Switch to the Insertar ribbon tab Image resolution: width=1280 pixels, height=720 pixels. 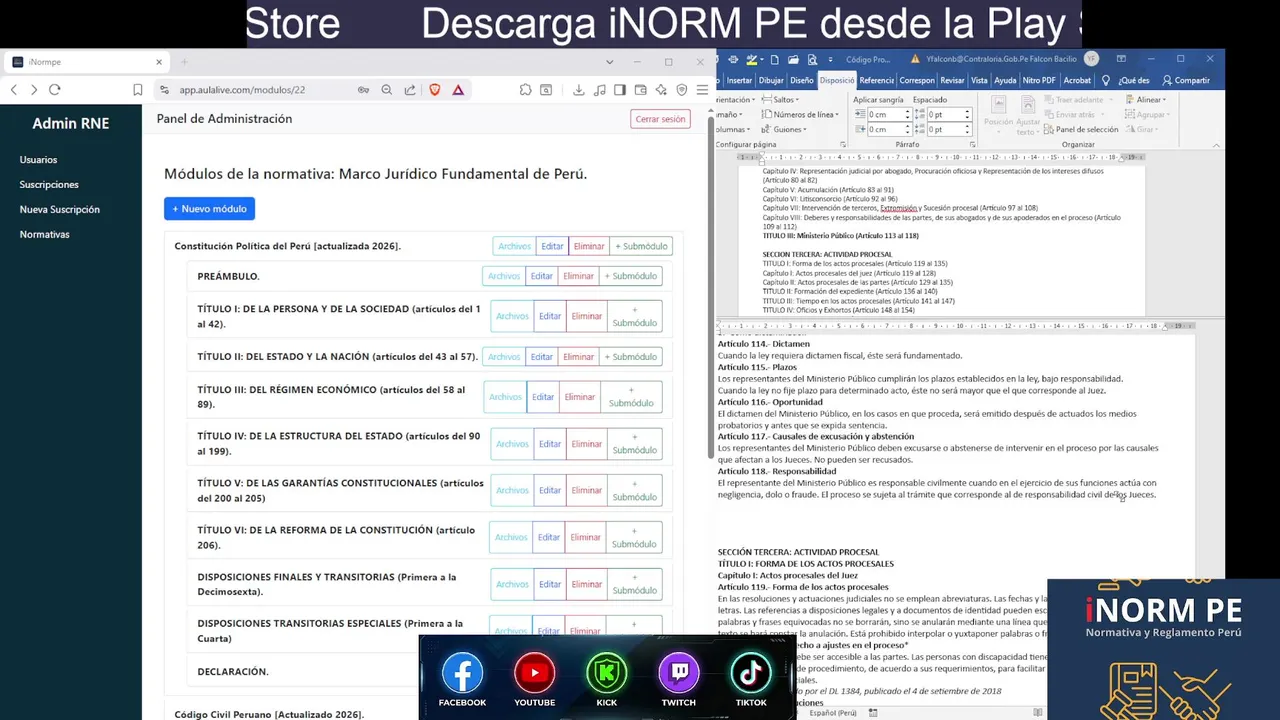739,80
